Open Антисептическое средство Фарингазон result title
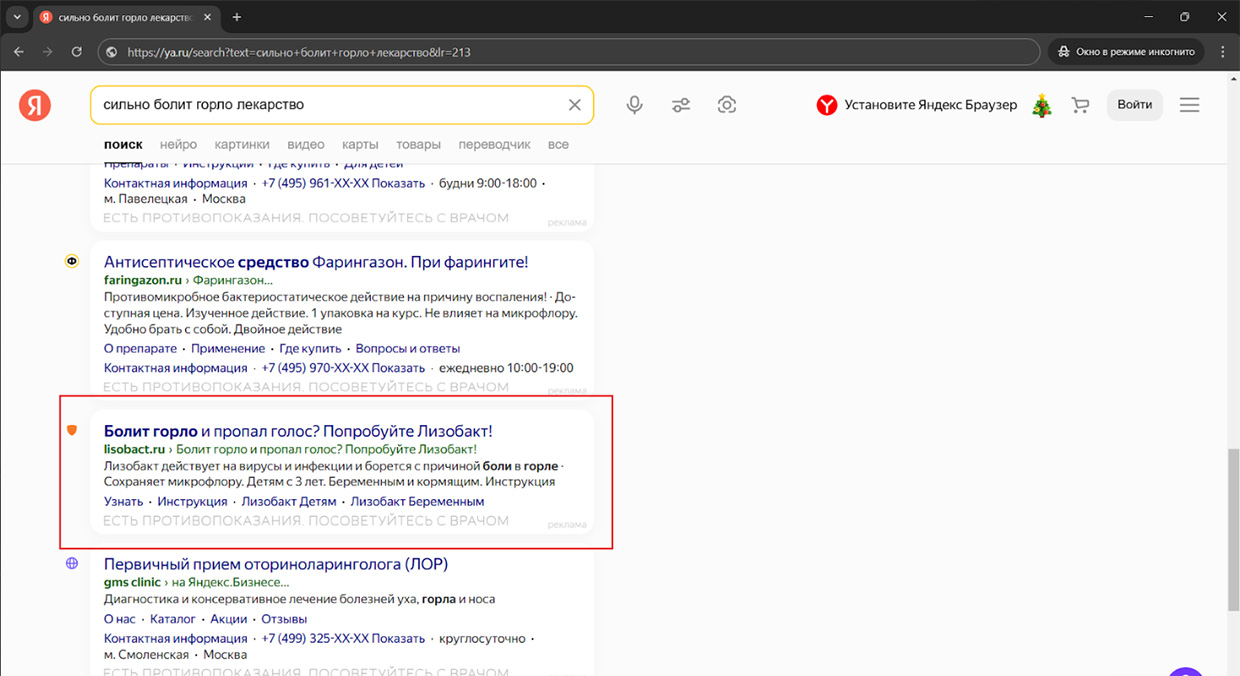The image size is (1240, 676). 316,262
